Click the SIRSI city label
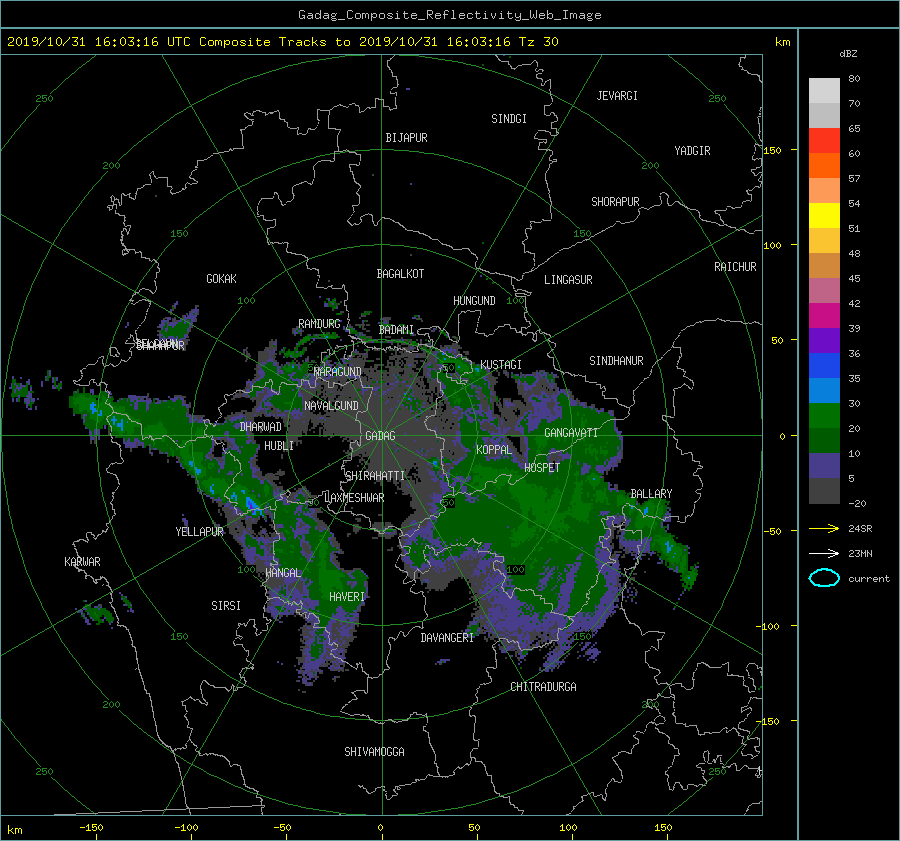 (226, 606)
